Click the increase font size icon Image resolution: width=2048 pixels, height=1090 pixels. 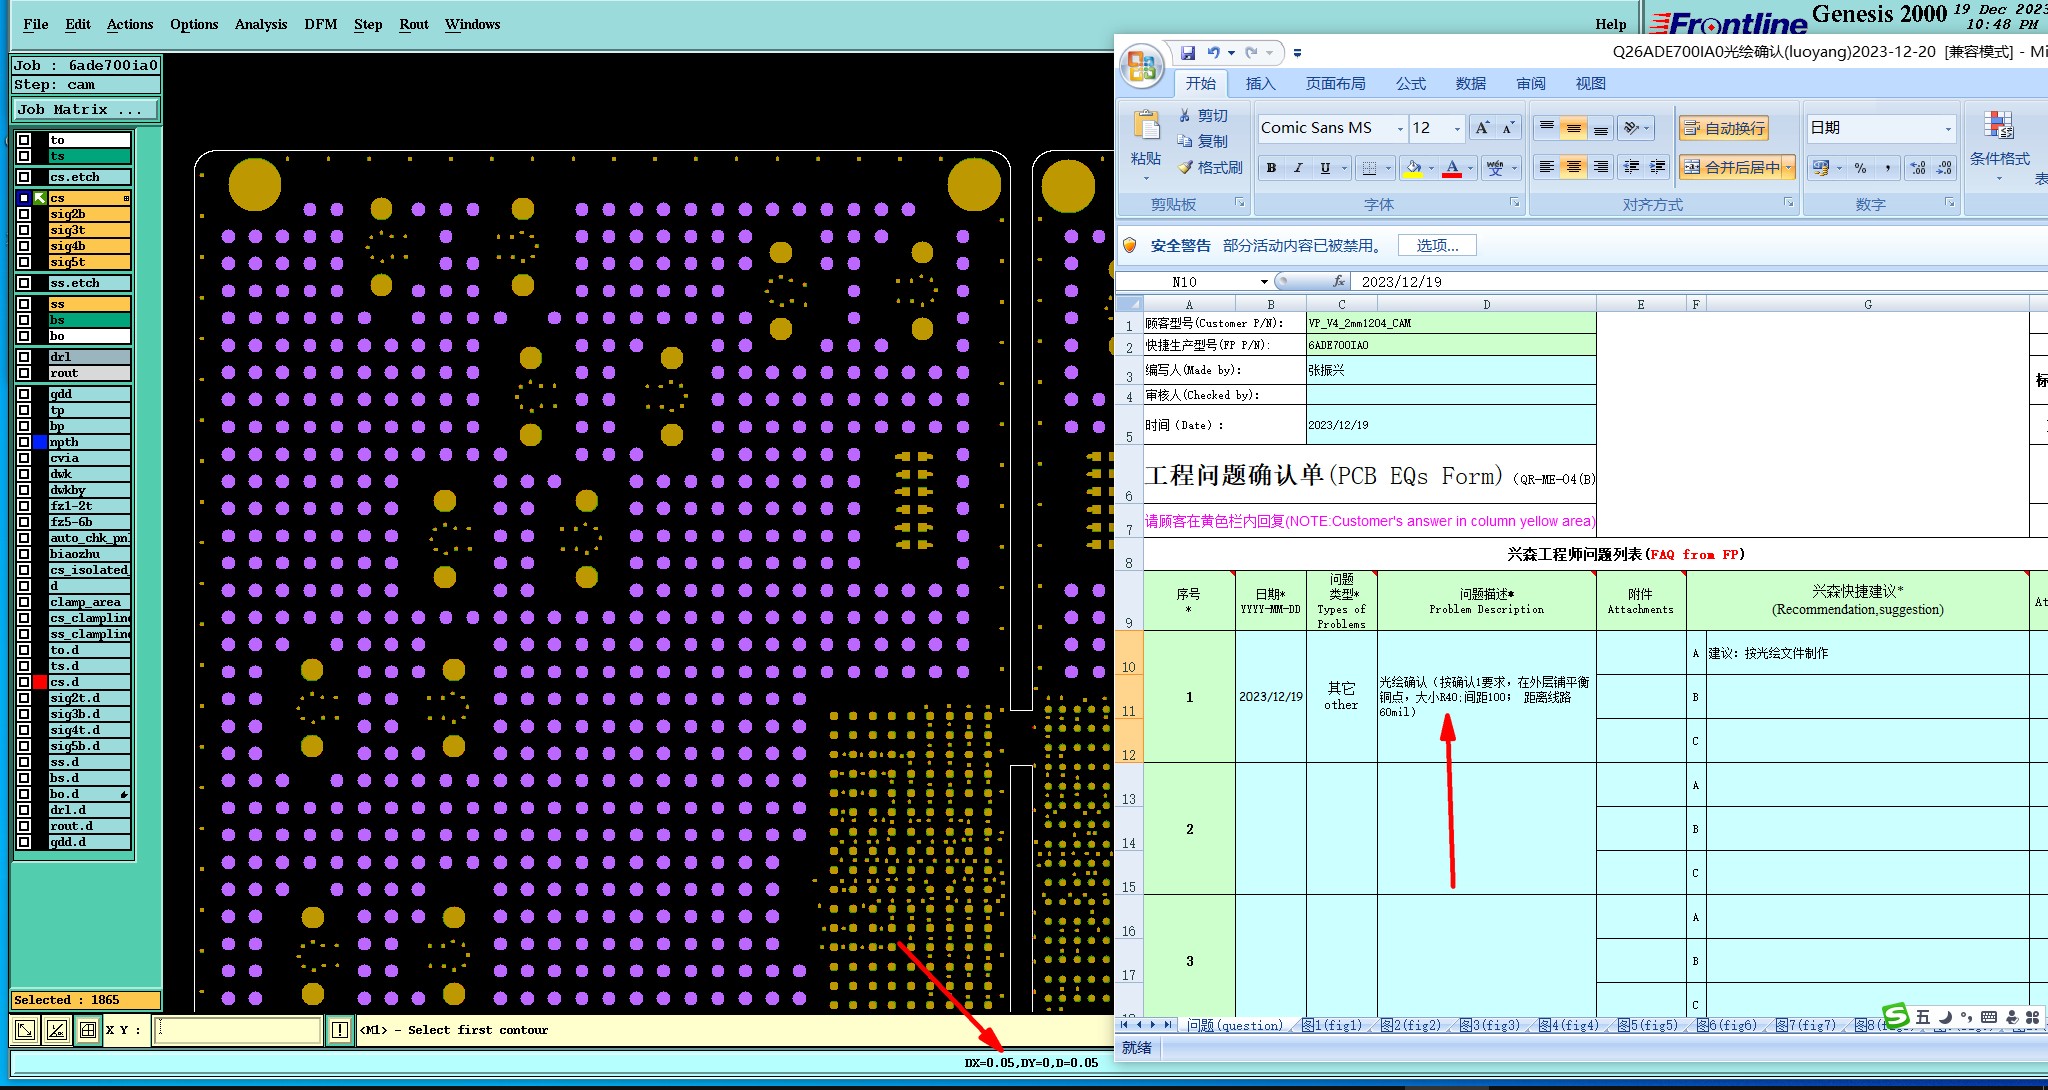click(x=1483, y=128)
